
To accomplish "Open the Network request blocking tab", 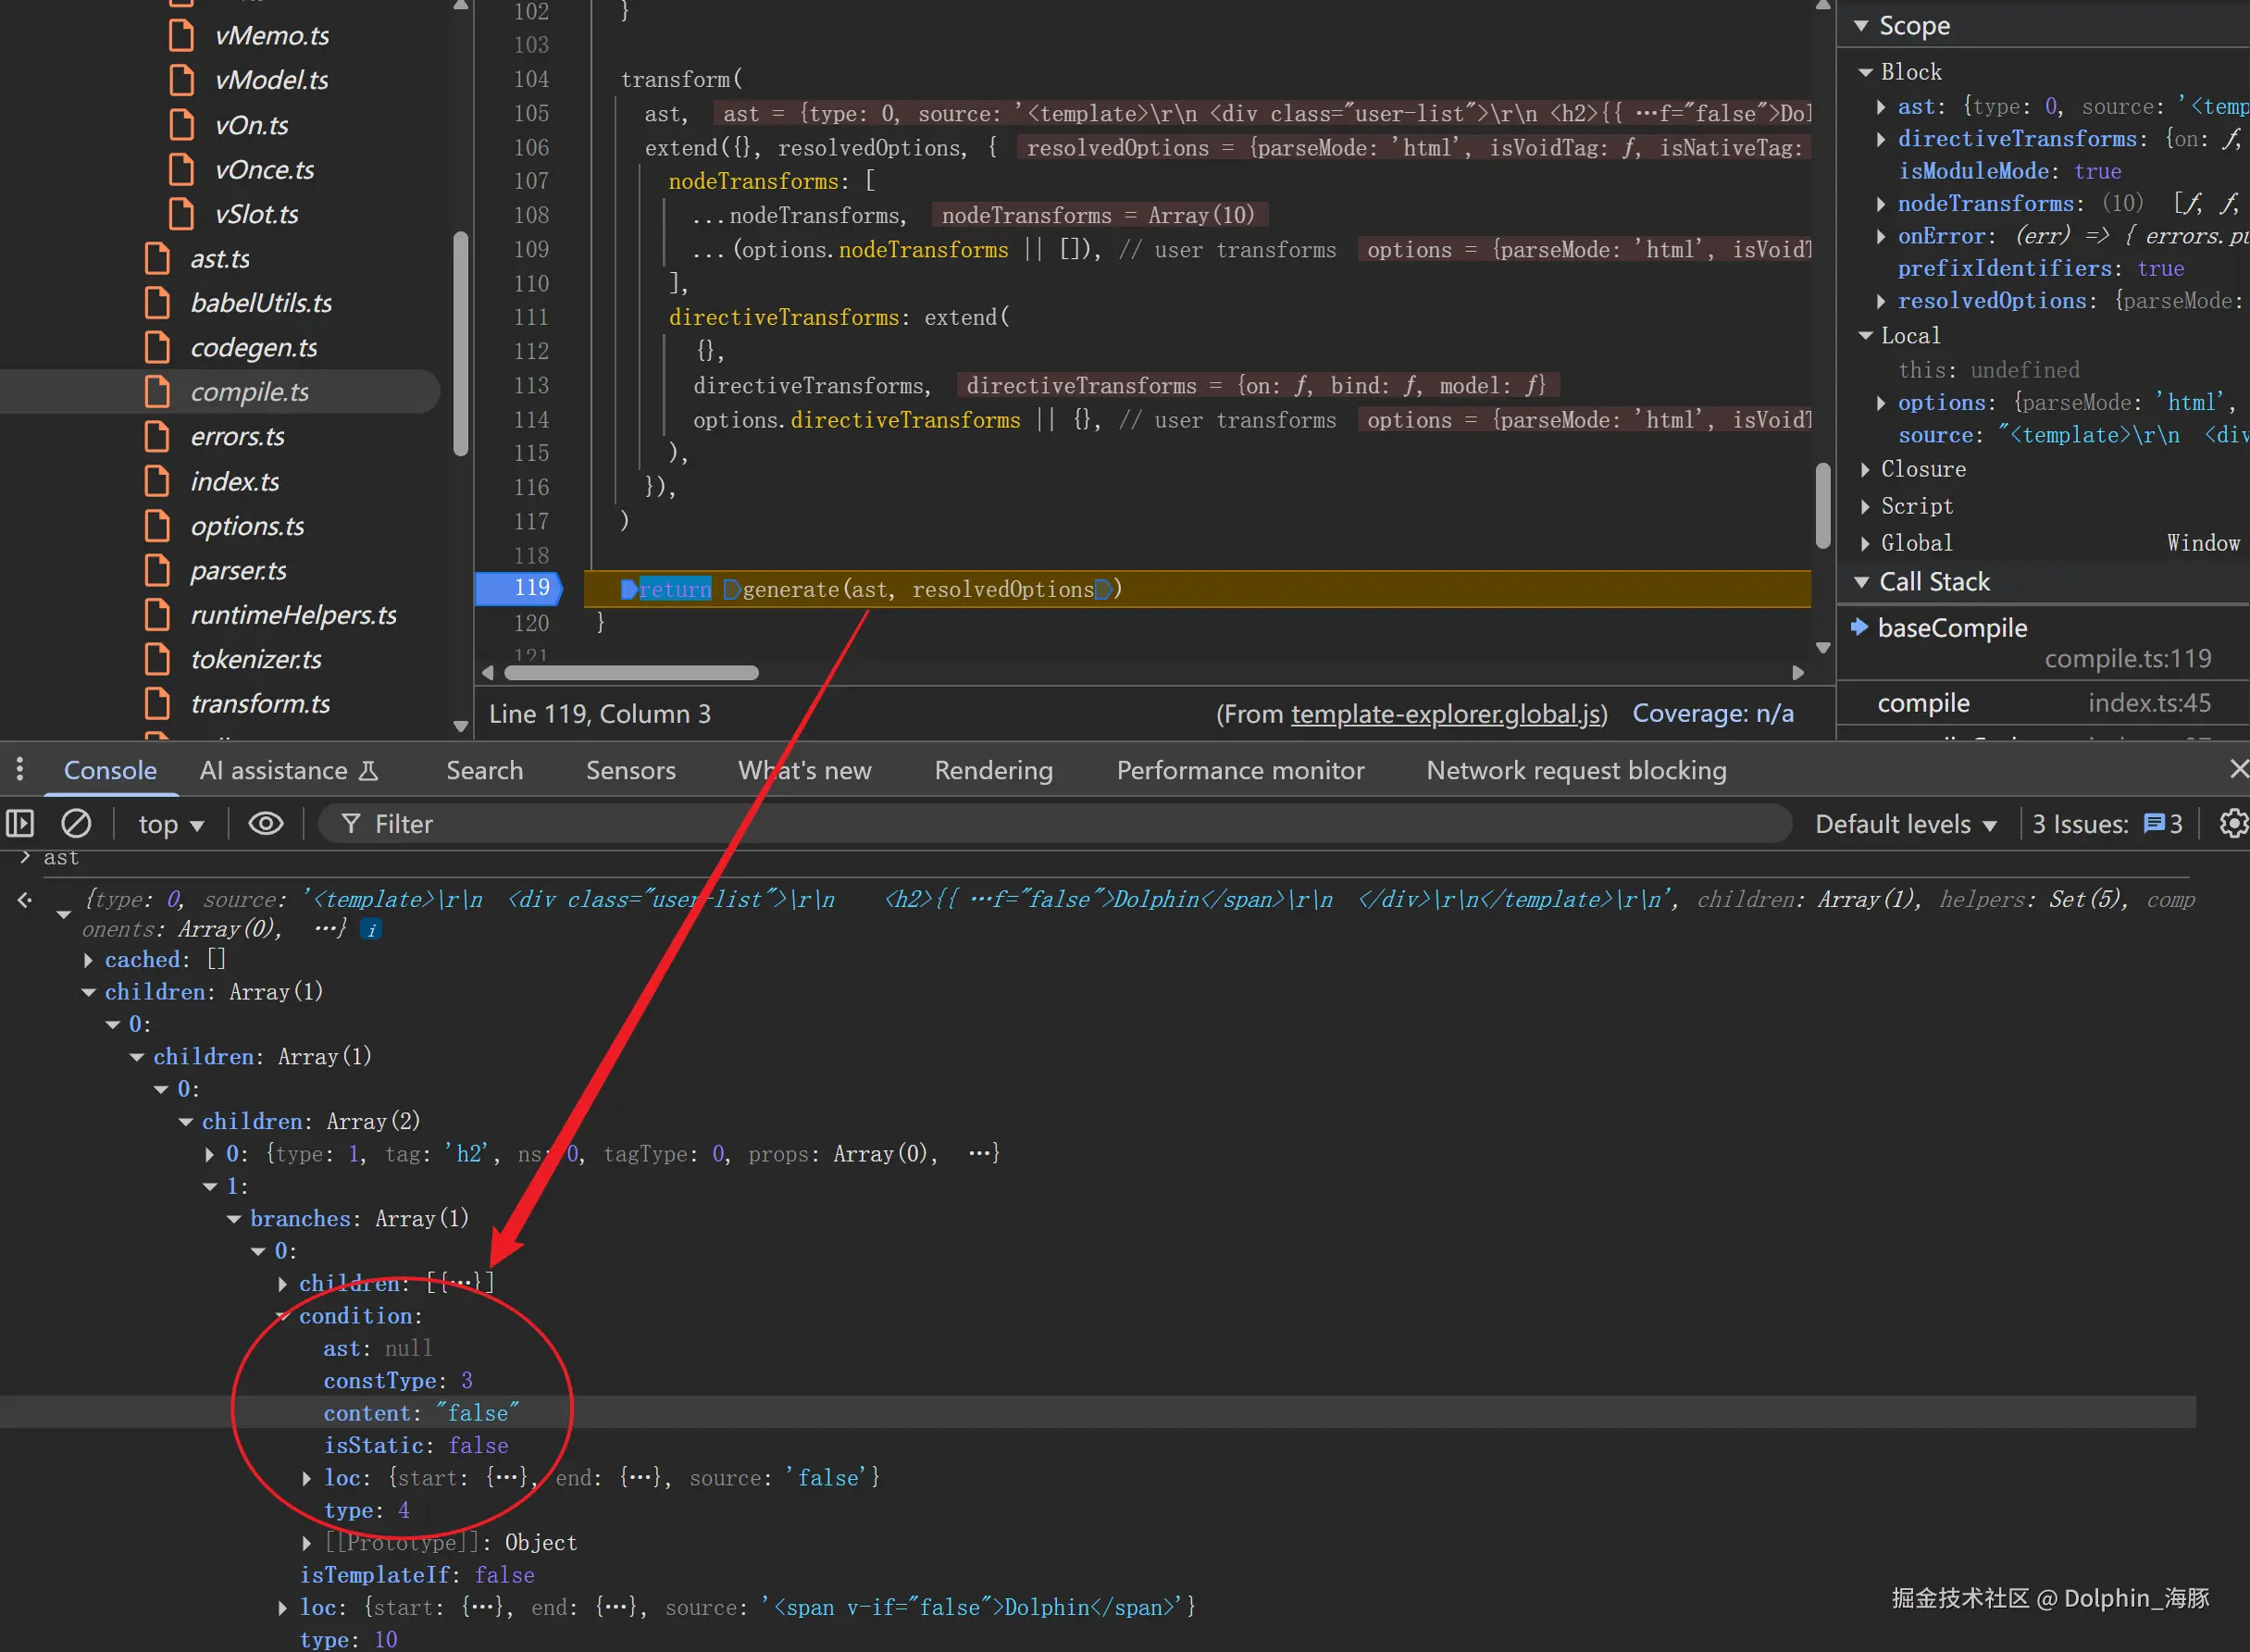I will click(x=1576, y=771).
